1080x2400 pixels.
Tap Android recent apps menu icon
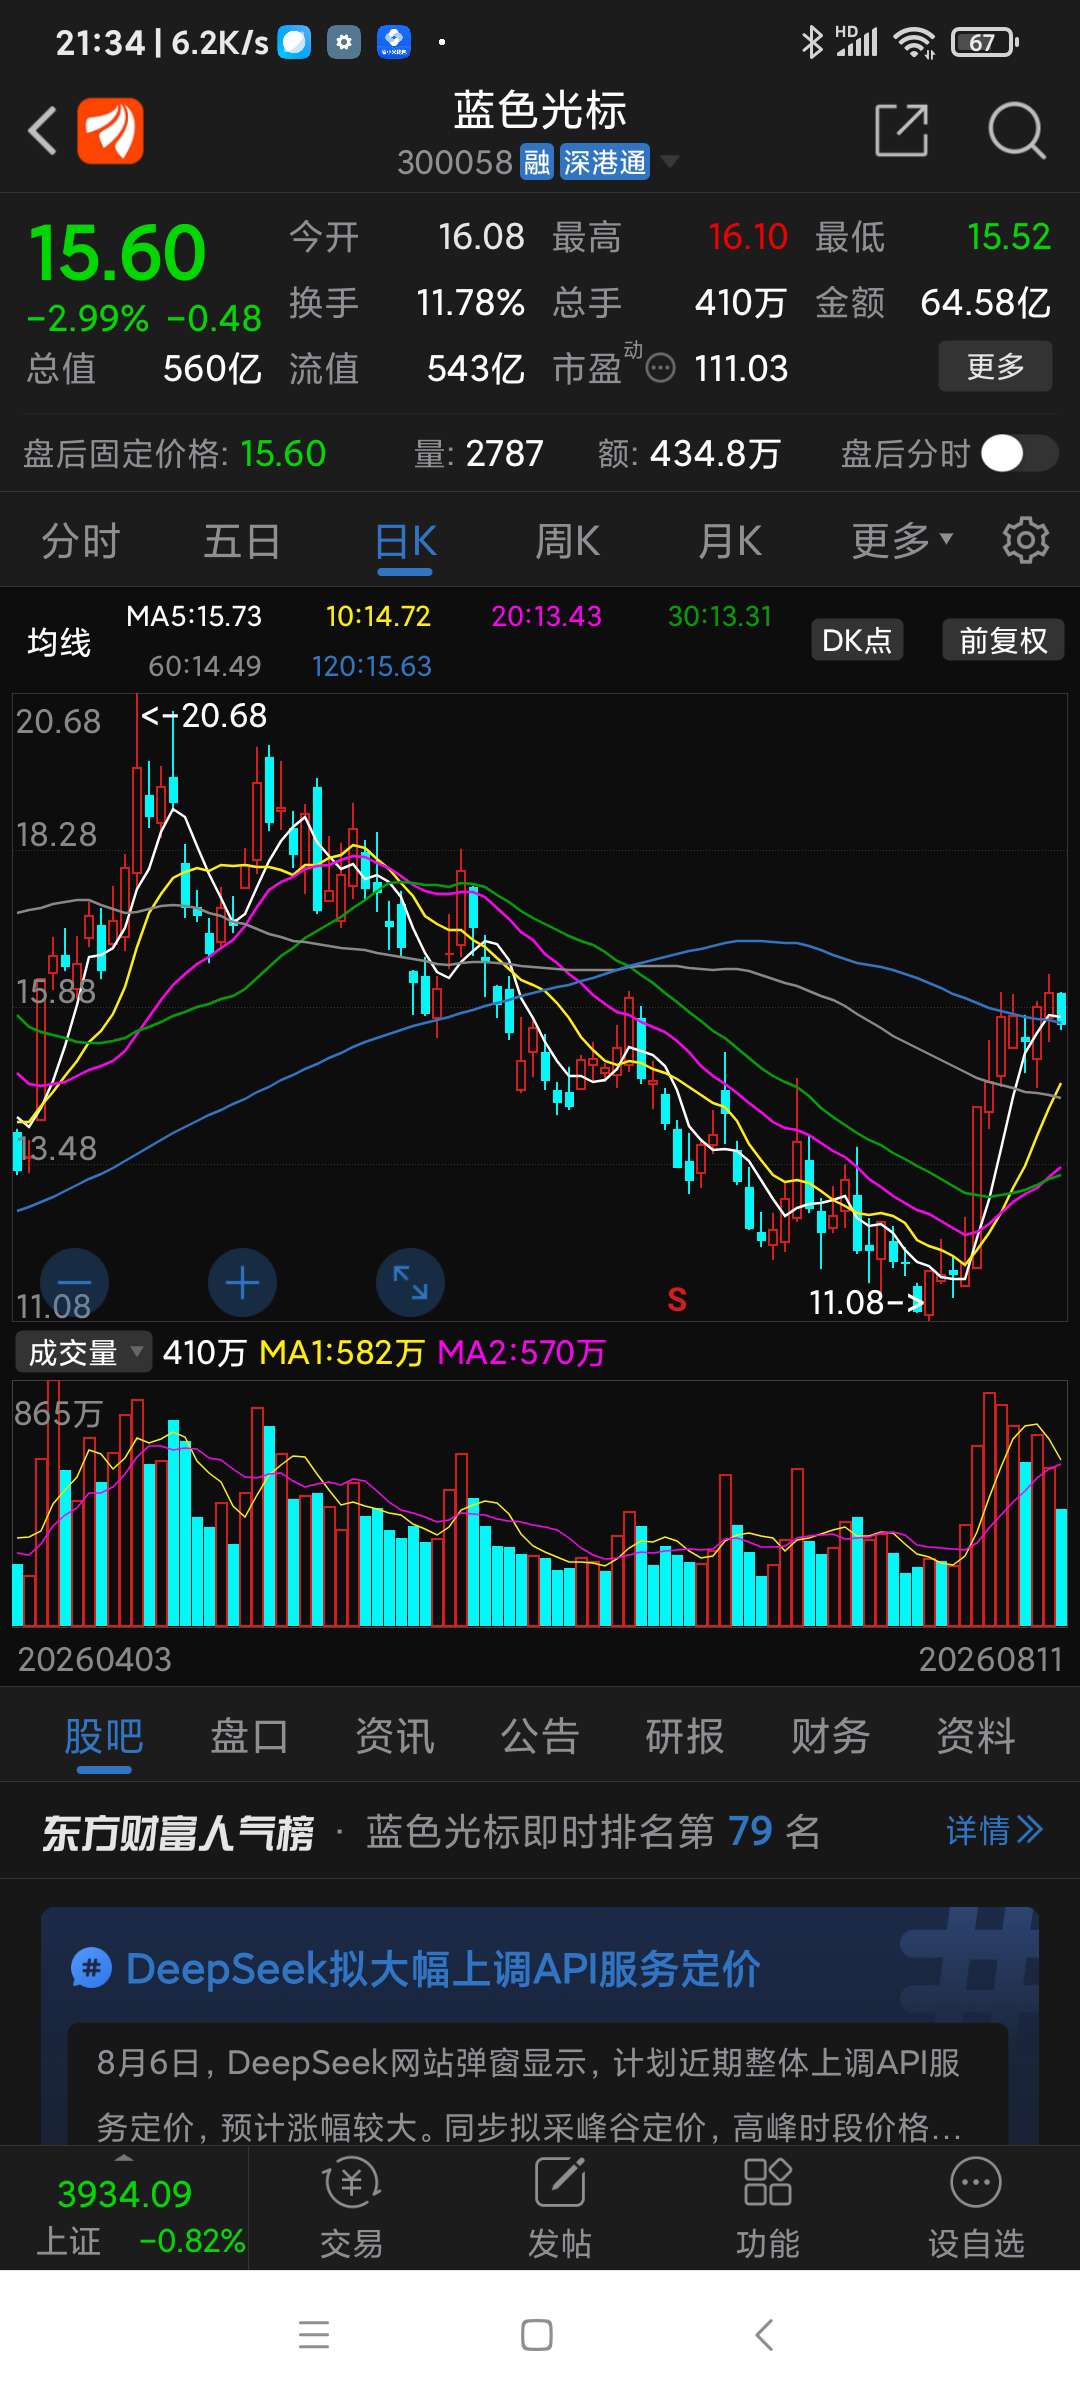(x=314, y=2335)
